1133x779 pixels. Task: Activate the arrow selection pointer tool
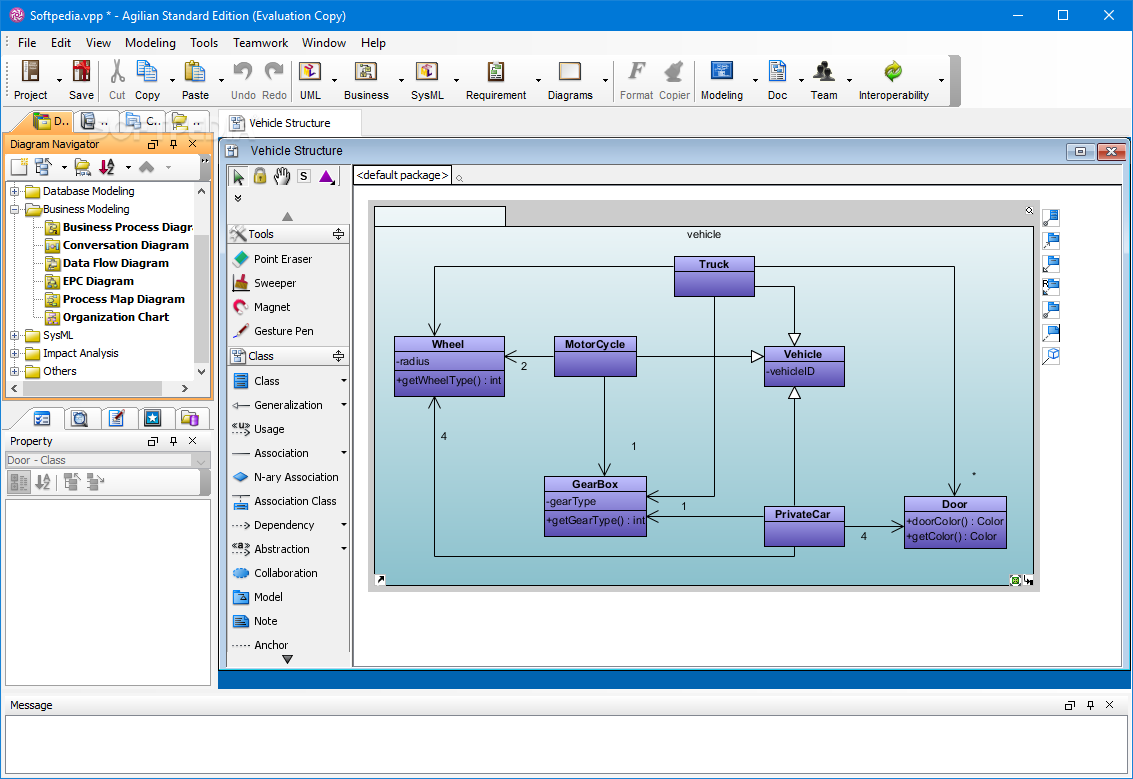pyautogui.click(x=238, y=176)
